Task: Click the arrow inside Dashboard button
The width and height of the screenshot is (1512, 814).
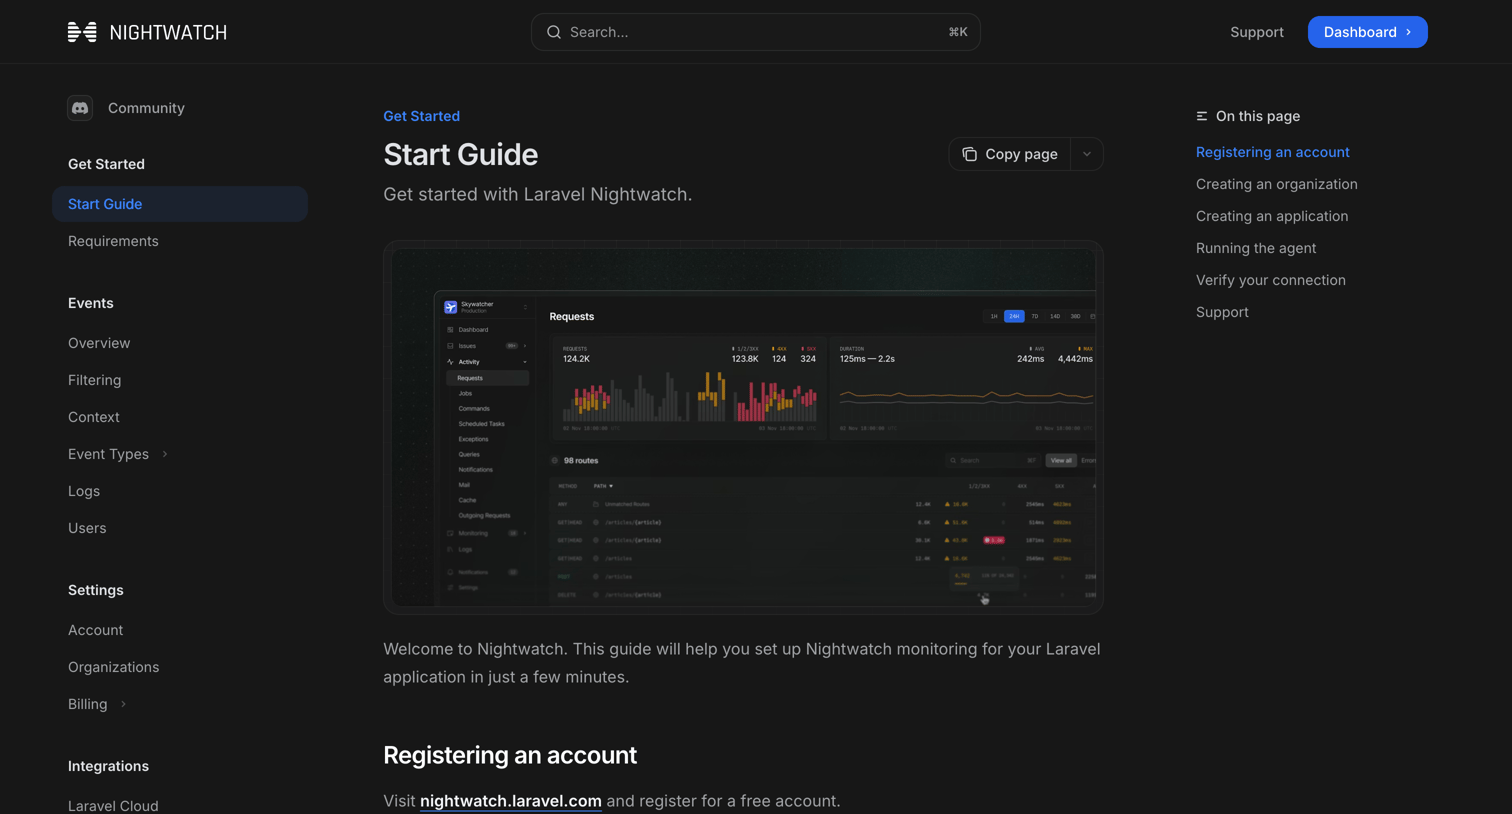Action: point(1409,32)
